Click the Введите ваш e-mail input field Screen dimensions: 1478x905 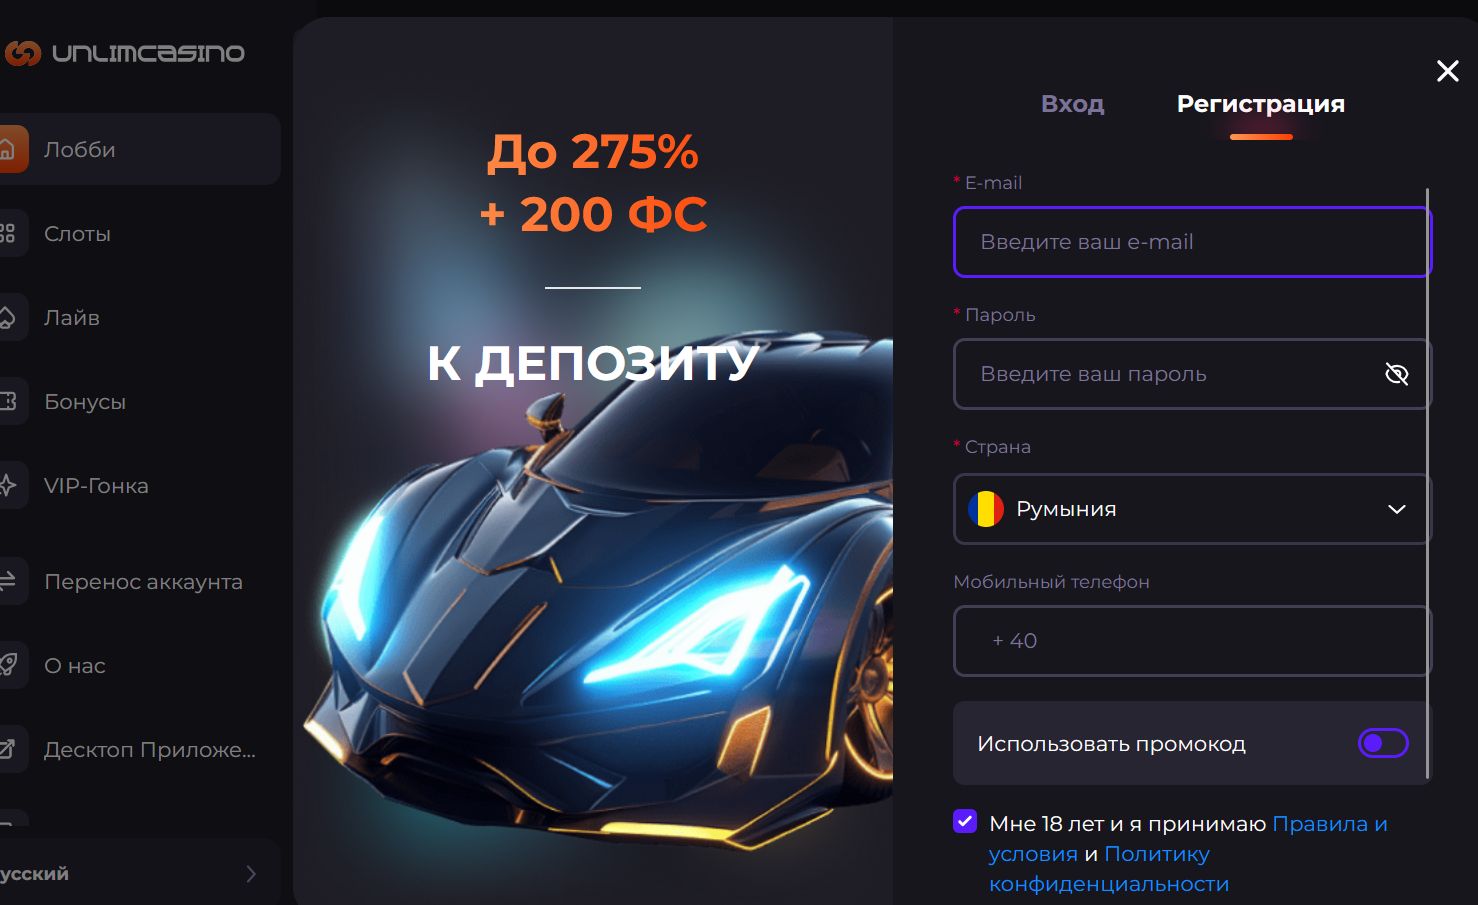pos(1190,242)
